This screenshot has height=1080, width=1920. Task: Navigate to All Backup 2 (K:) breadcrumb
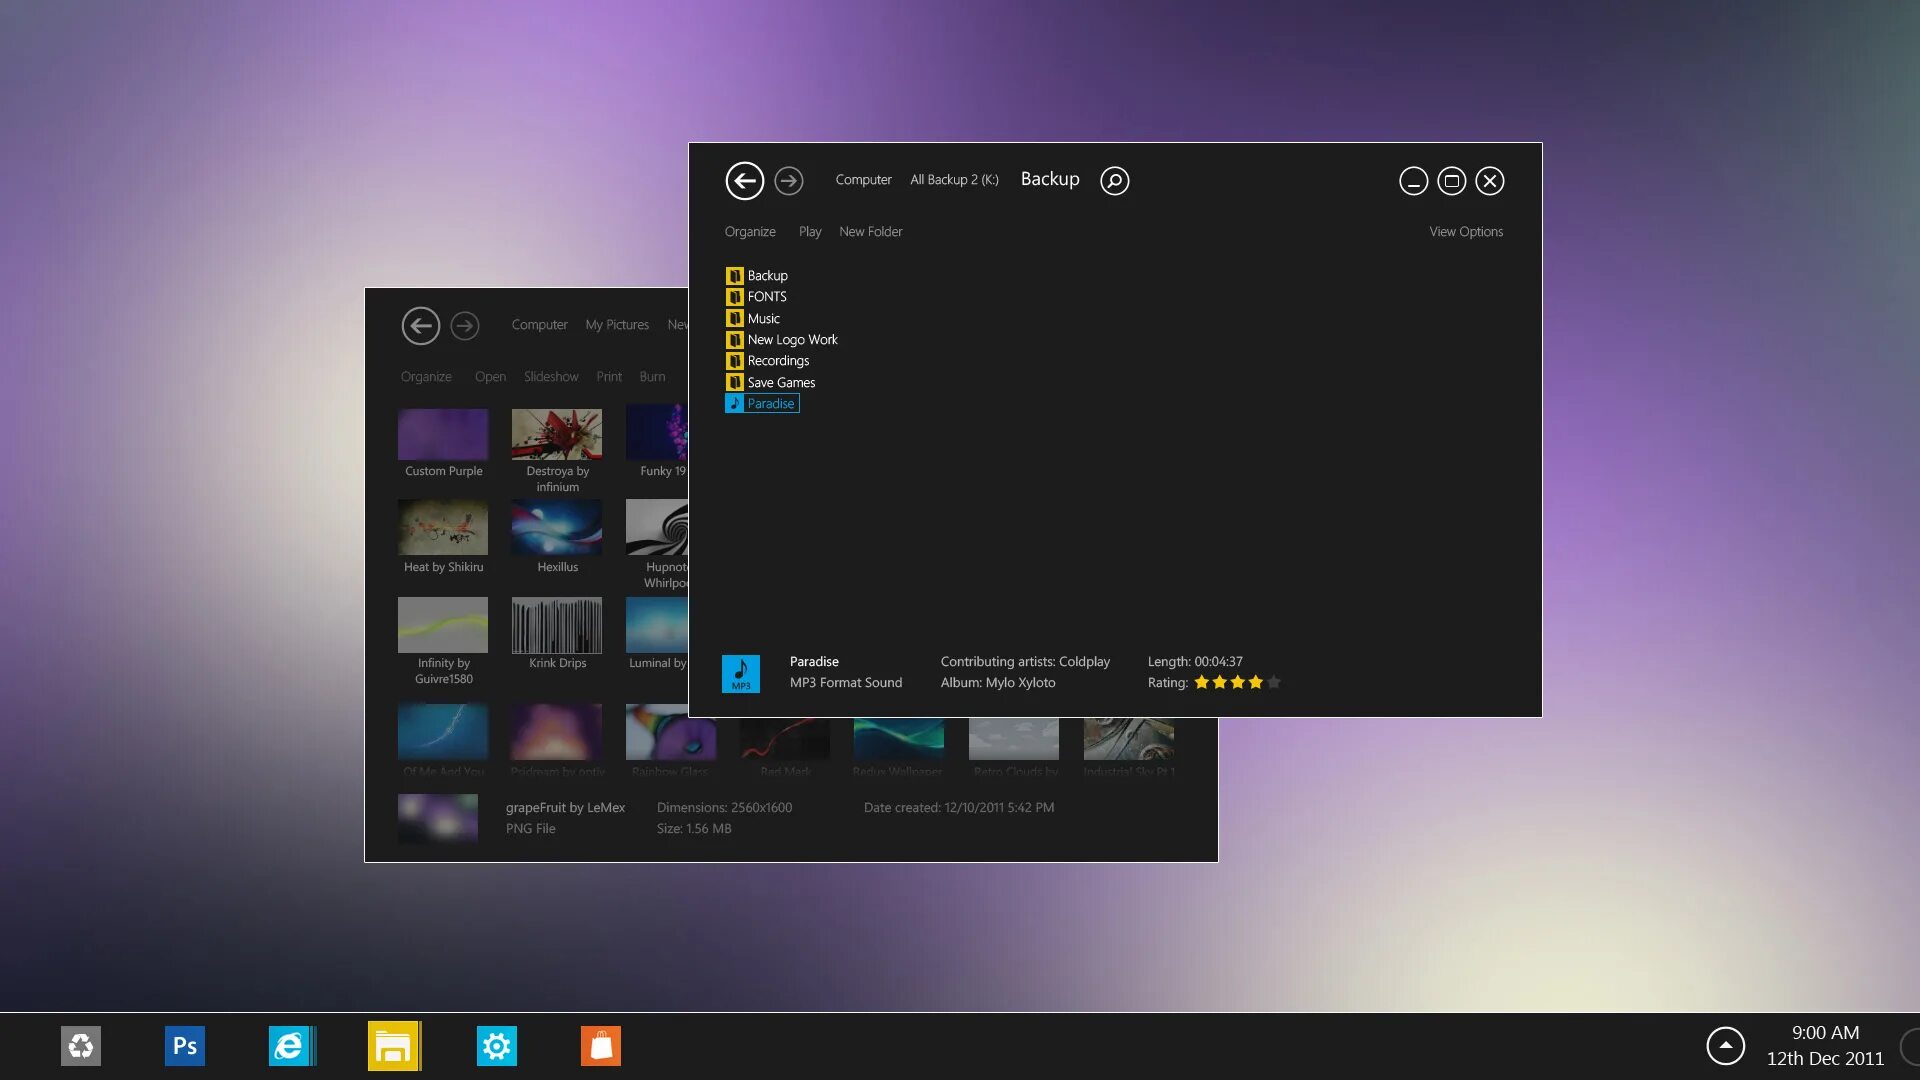point(954,180)
